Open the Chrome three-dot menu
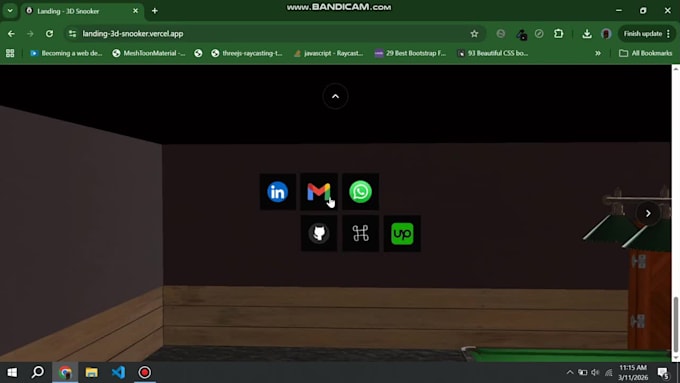The width and height of the screenshot is (680, 383). (669, 33)
